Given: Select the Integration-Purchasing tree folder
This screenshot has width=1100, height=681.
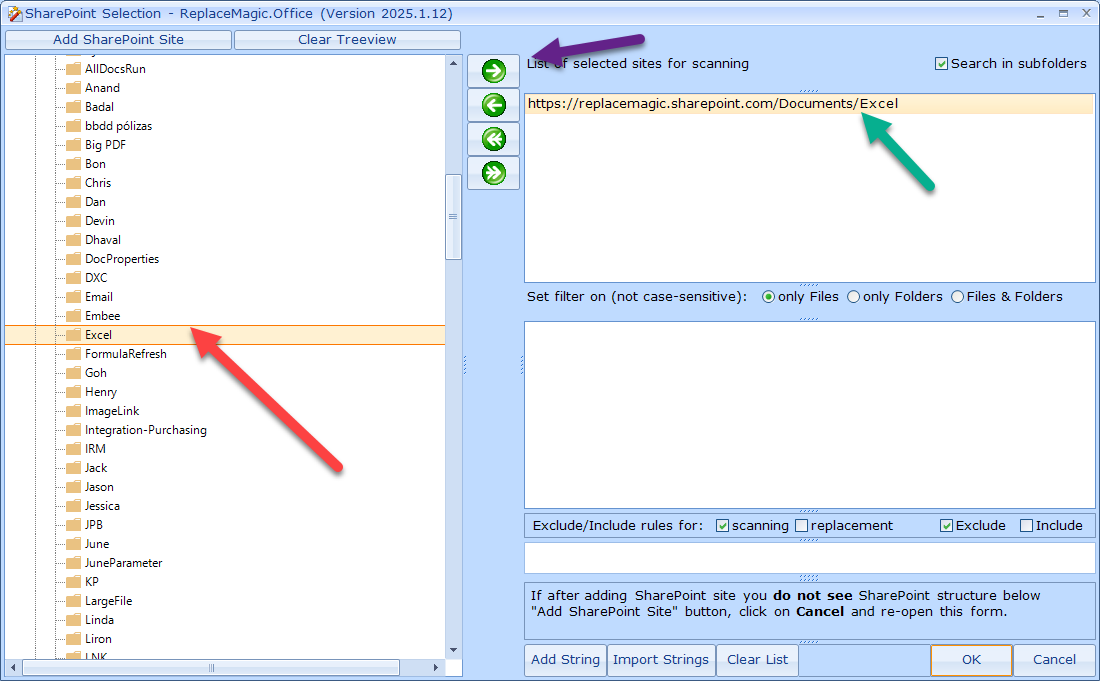Looking at the screenshot, I should click(145, 430).
